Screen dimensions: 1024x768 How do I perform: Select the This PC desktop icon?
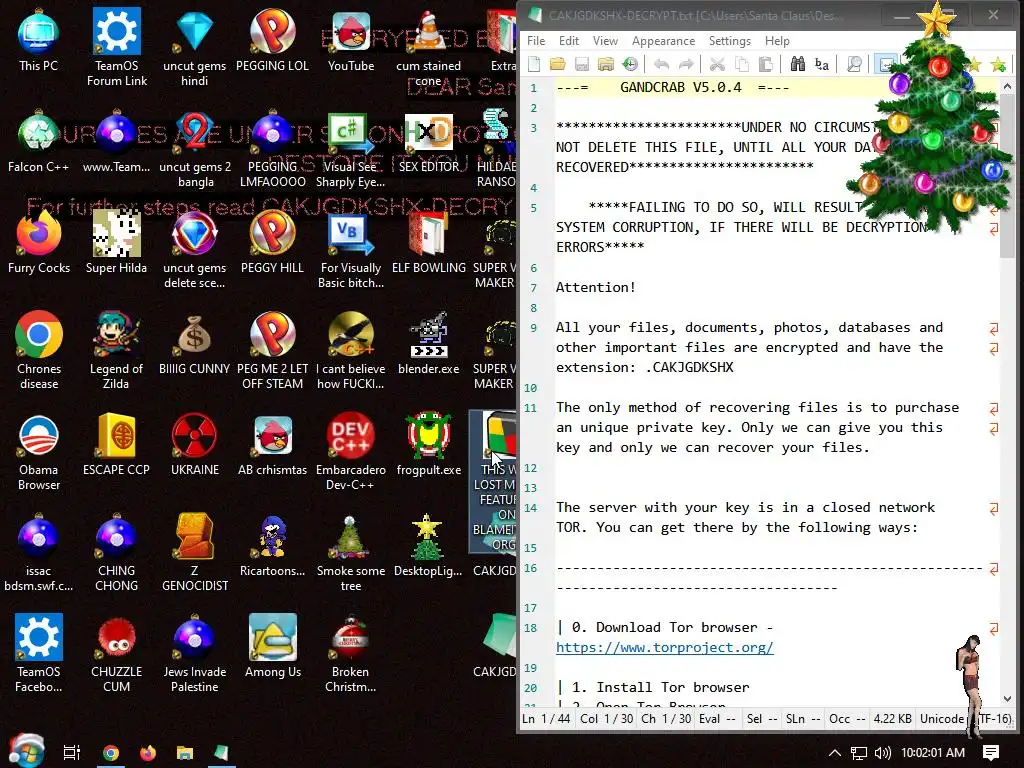[x=39, y=40]
